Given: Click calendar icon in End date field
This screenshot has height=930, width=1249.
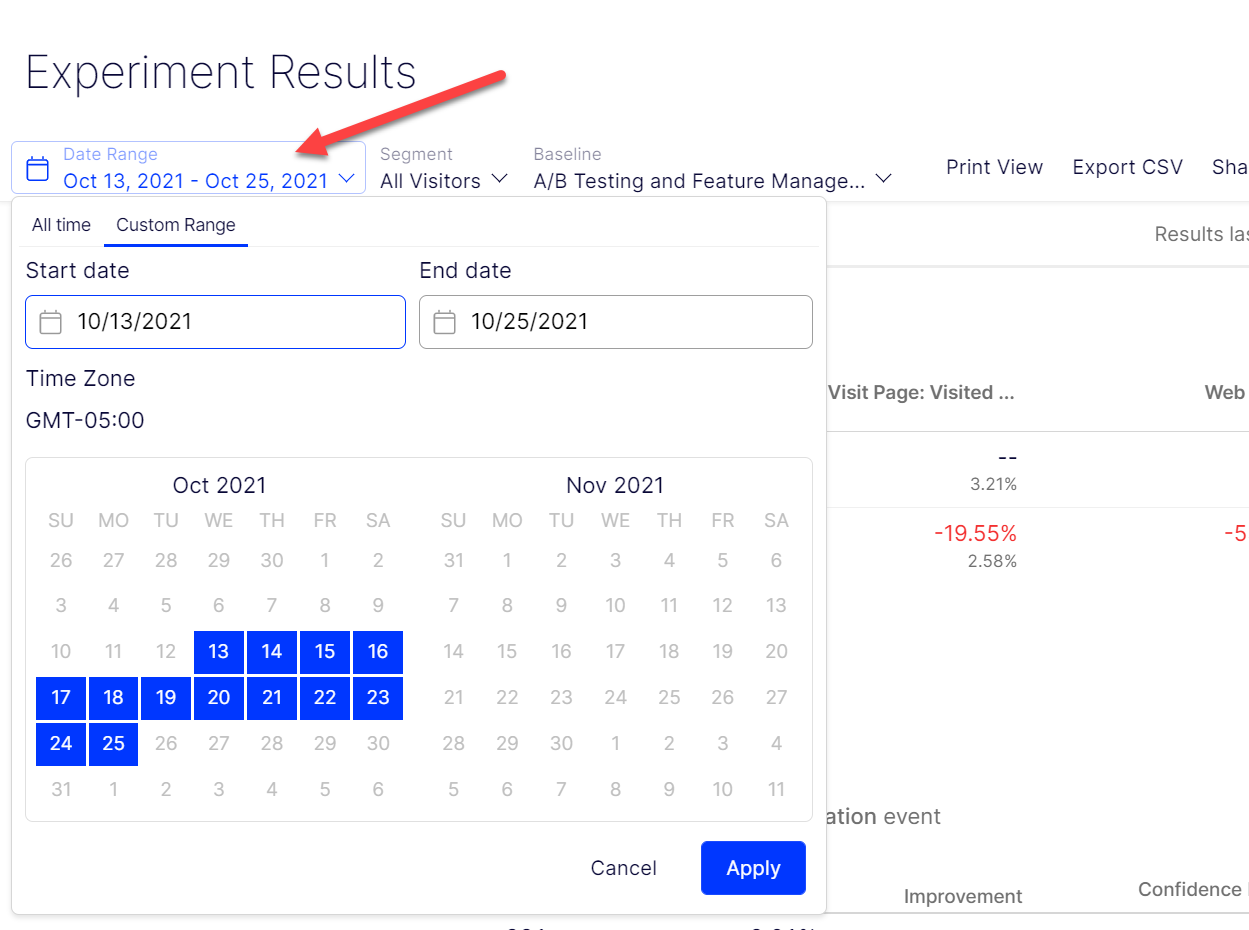Looking at the screenshot, I should pos(444,322).
